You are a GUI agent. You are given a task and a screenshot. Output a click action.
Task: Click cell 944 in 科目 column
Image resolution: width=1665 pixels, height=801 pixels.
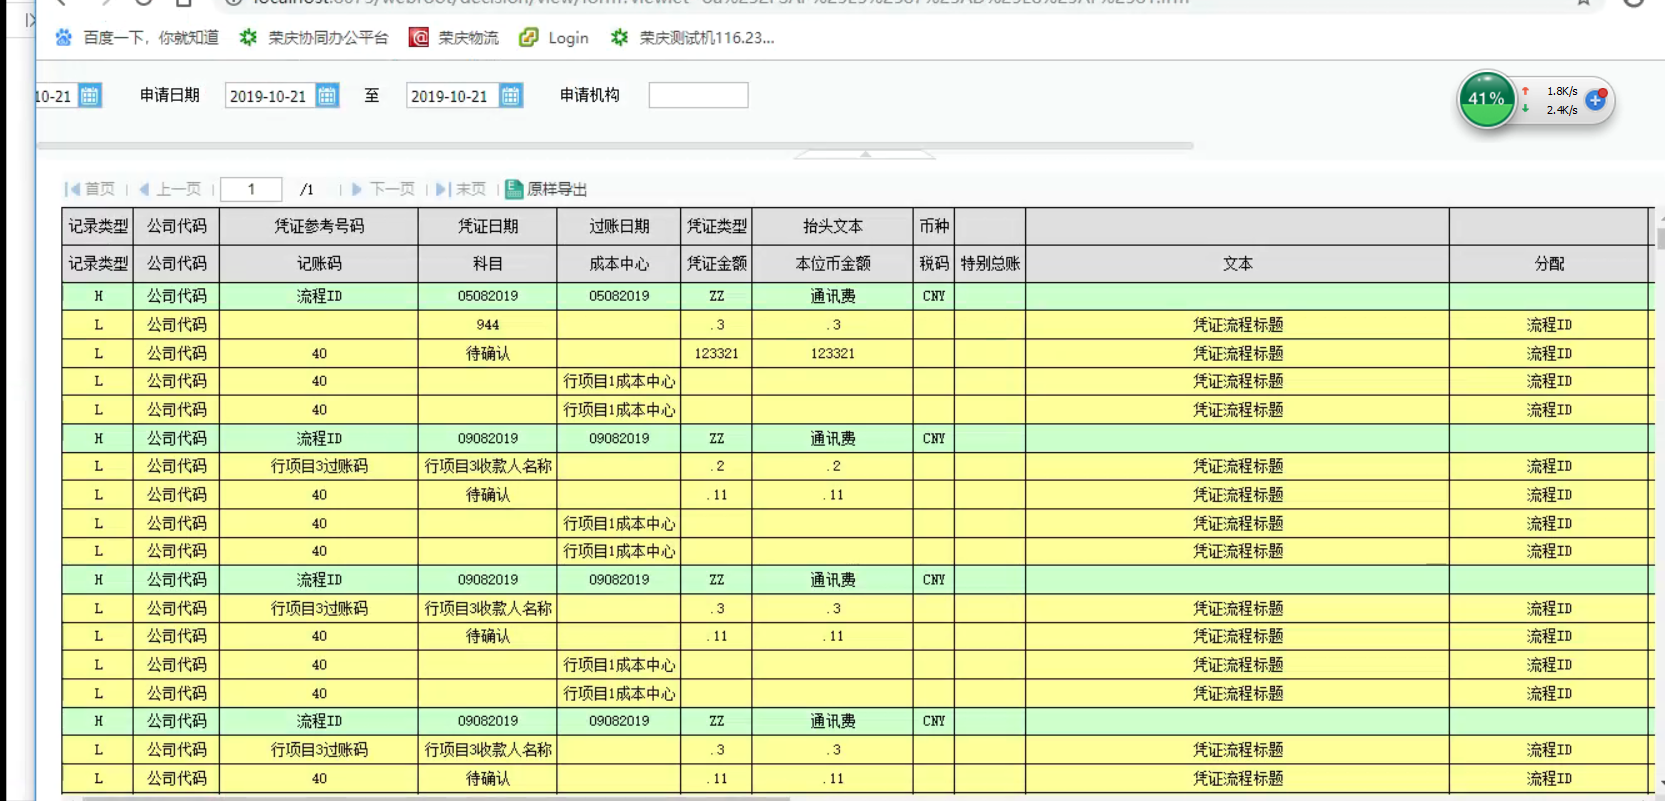(488, 325)
